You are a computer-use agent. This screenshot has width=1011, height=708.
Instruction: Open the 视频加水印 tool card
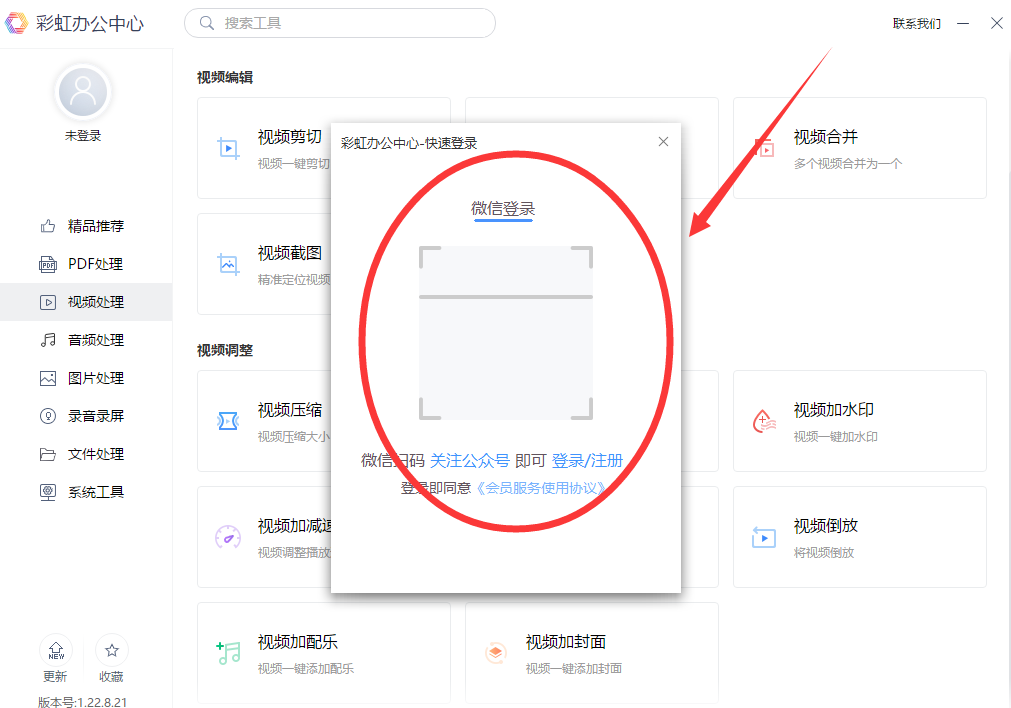(x=859, y=421)
